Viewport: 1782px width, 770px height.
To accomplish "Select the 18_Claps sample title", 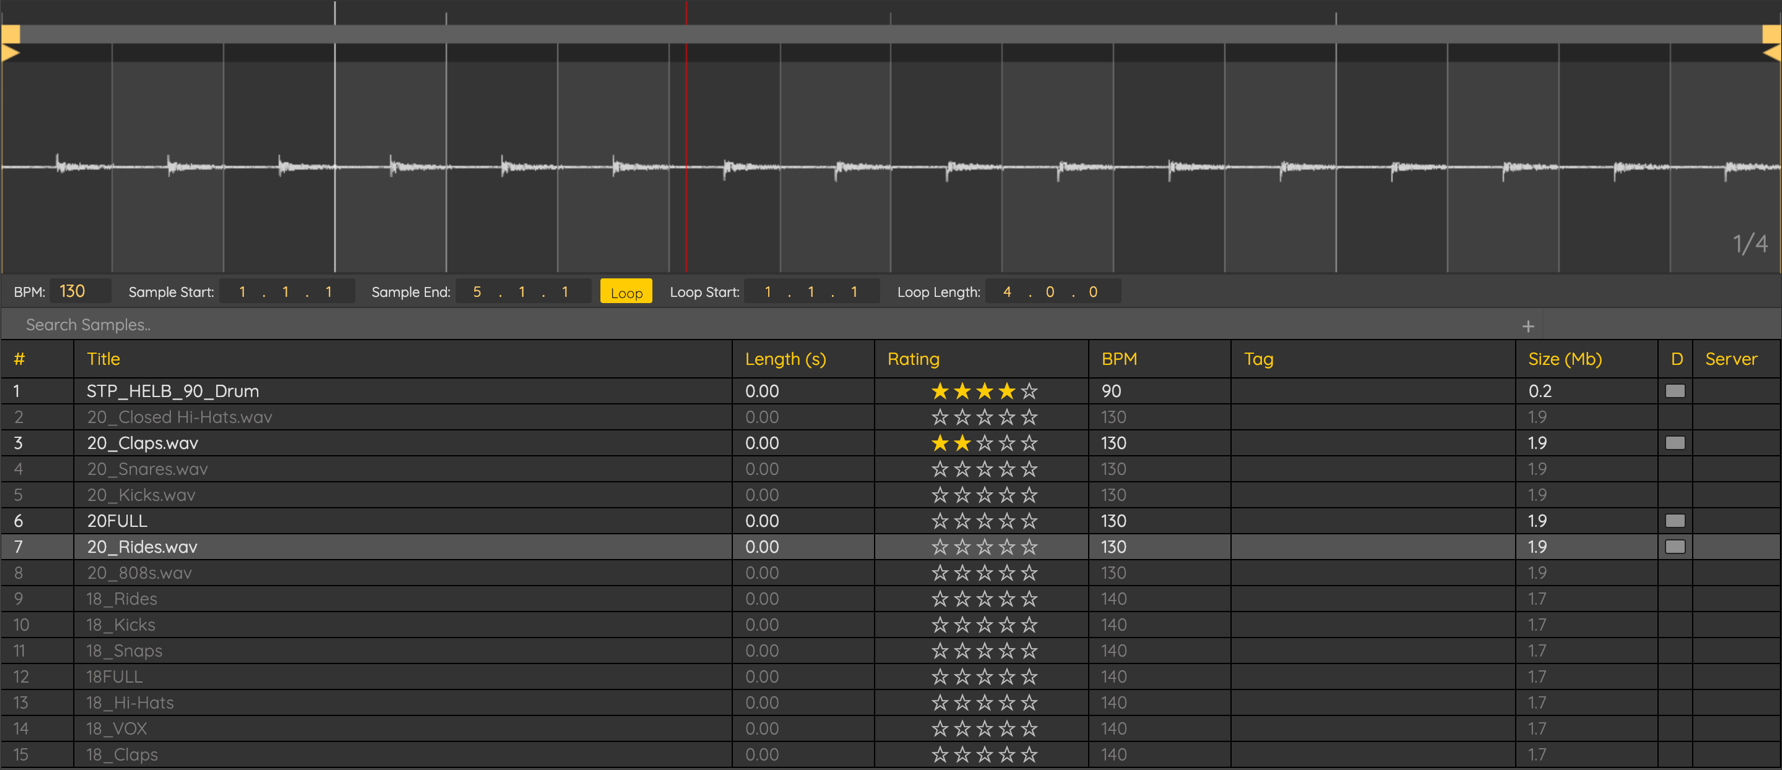I will click(122, 755).
